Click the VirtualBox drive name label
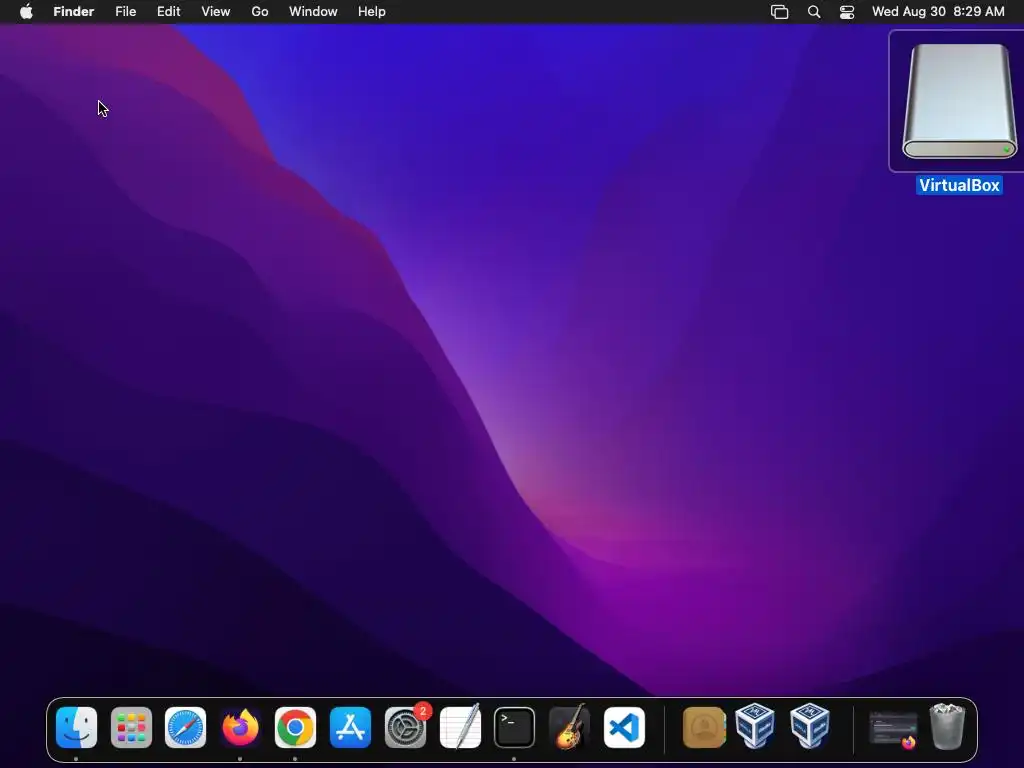The width and height of the screenshot is (1024, 768). 959,185
